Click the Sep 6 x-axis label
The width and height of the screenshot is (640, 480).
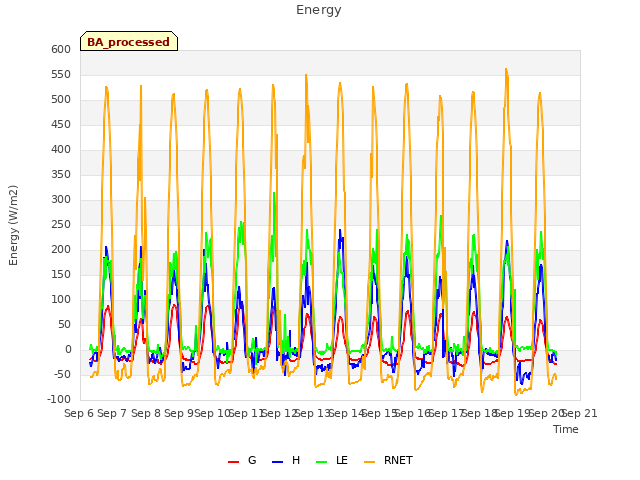click(79, 413)
